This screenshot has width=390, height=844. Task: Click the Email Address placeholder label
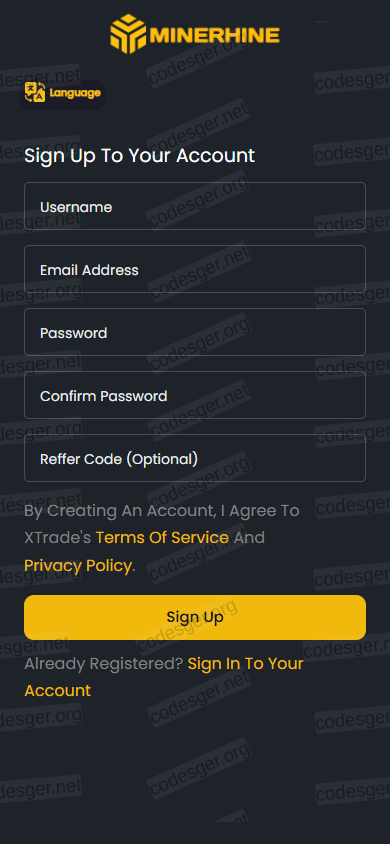point(89,270)
